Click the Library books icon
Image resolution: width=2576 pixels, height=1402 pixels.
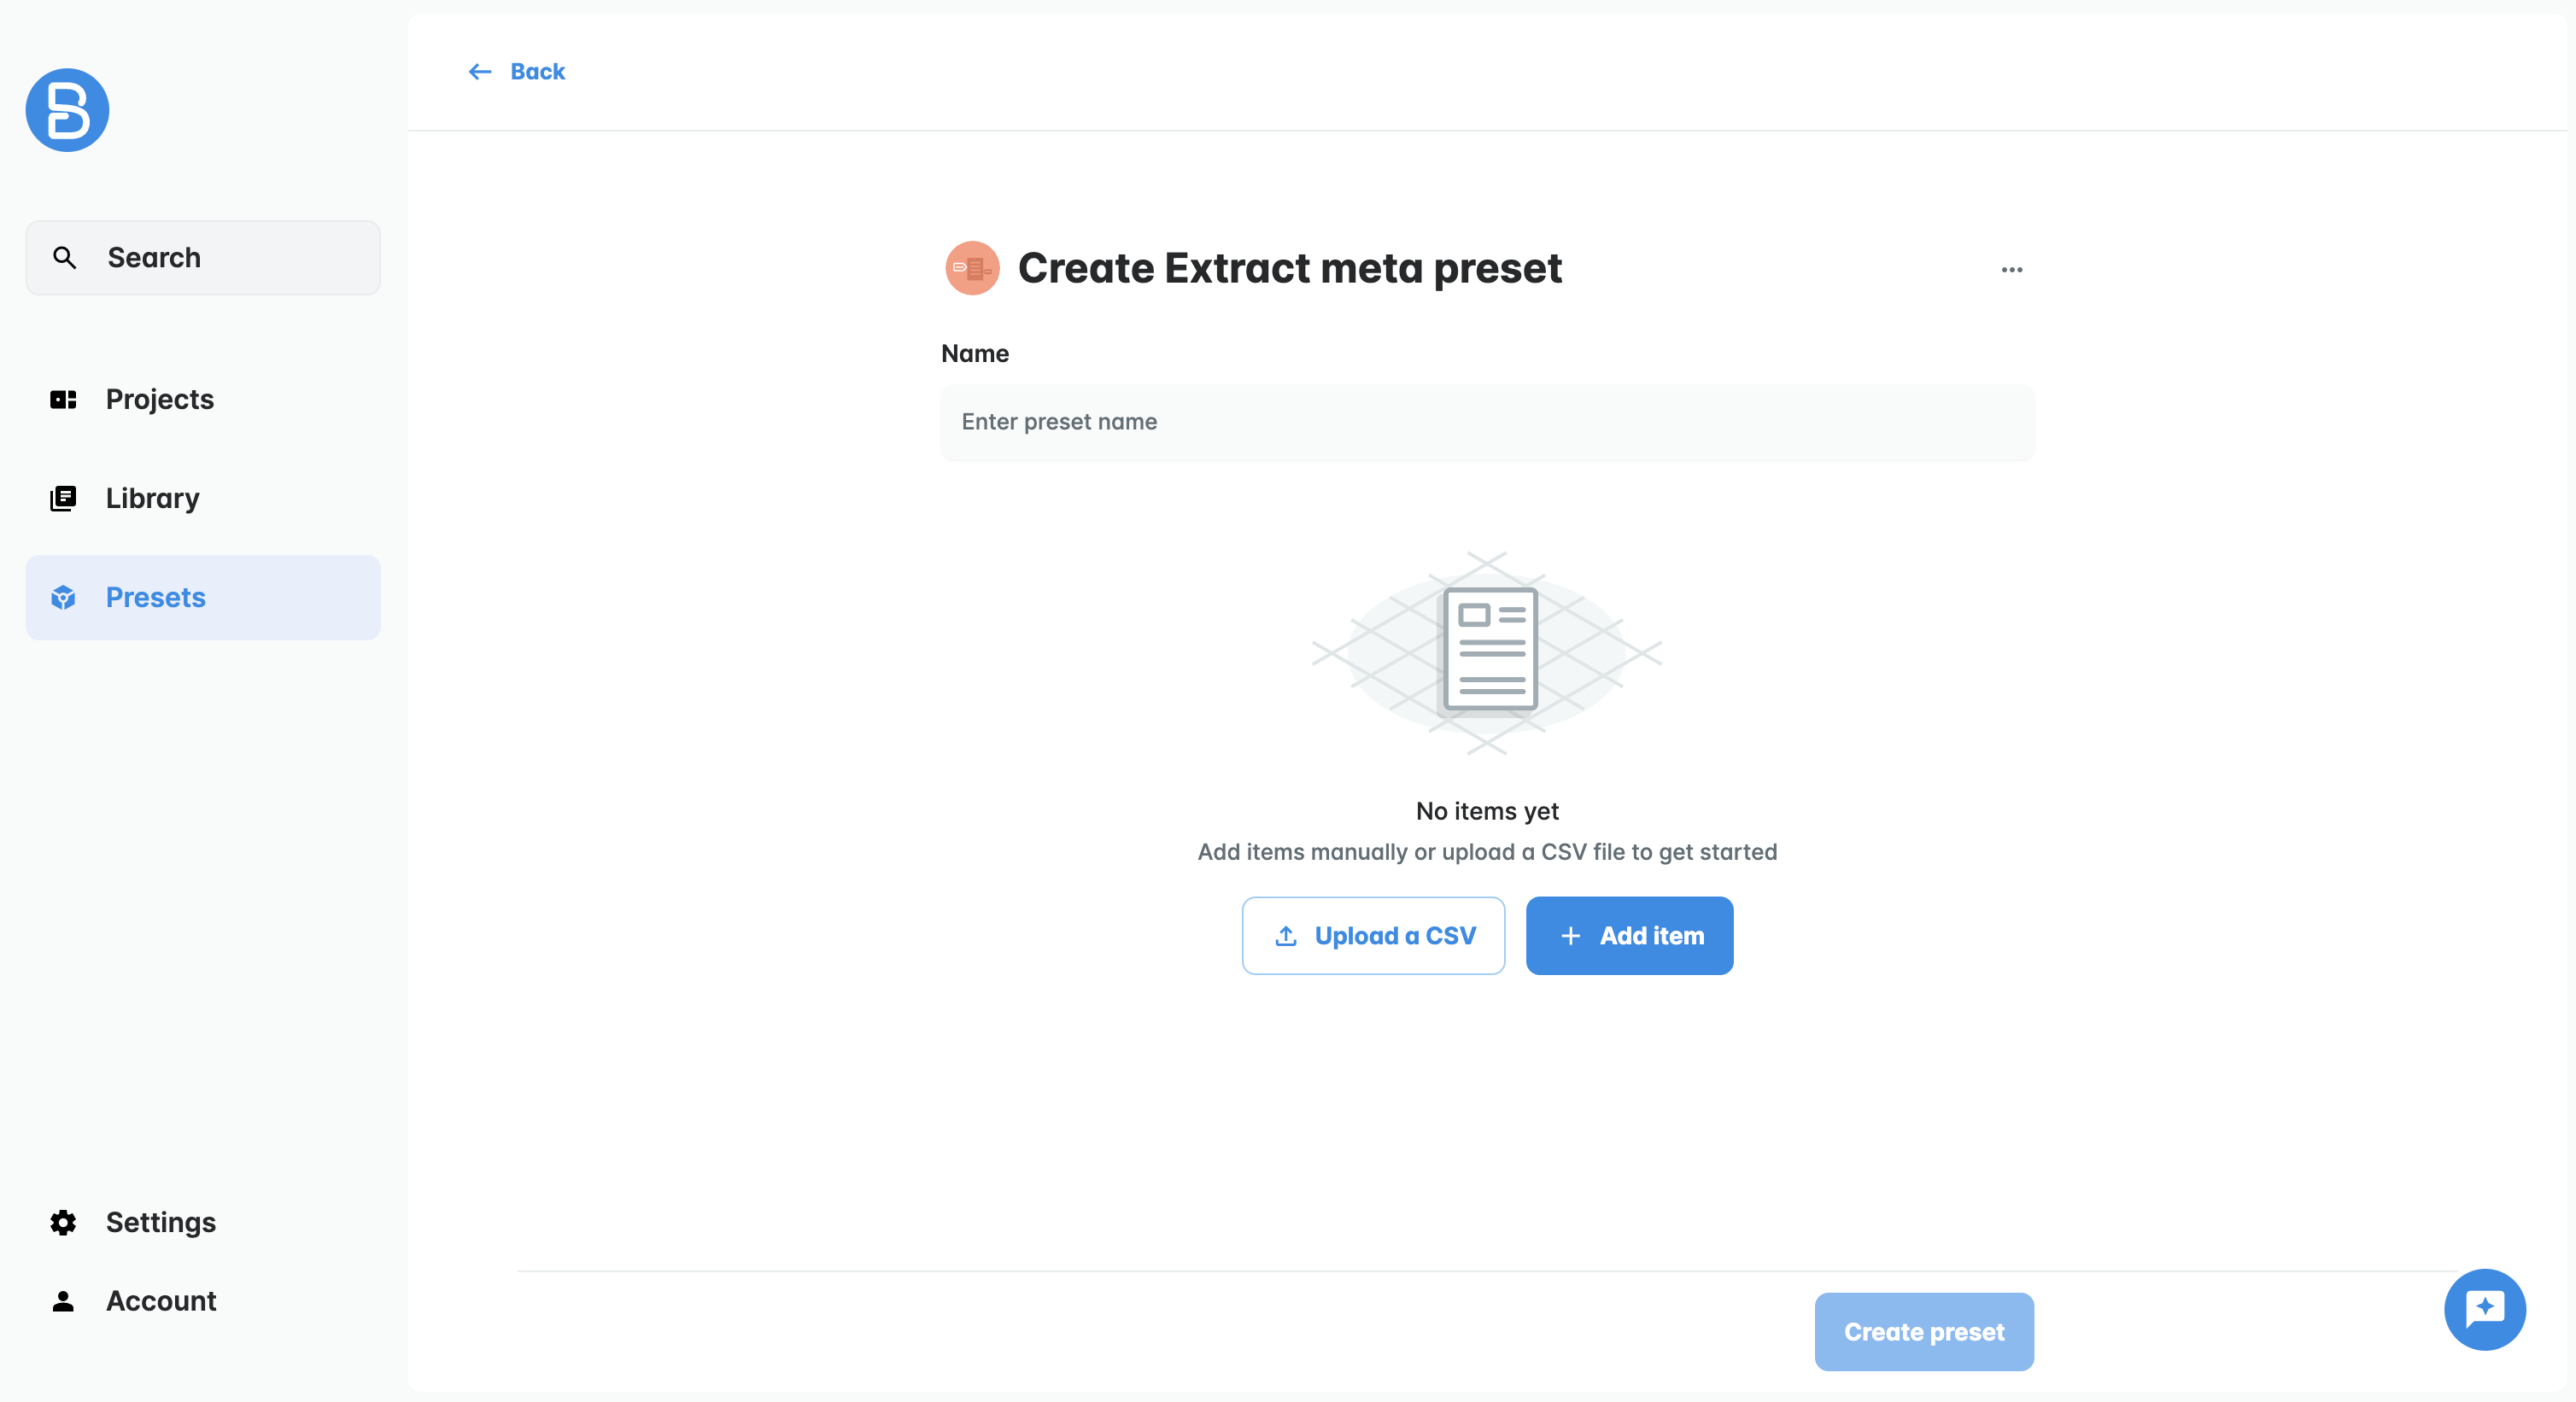(63, 498)
